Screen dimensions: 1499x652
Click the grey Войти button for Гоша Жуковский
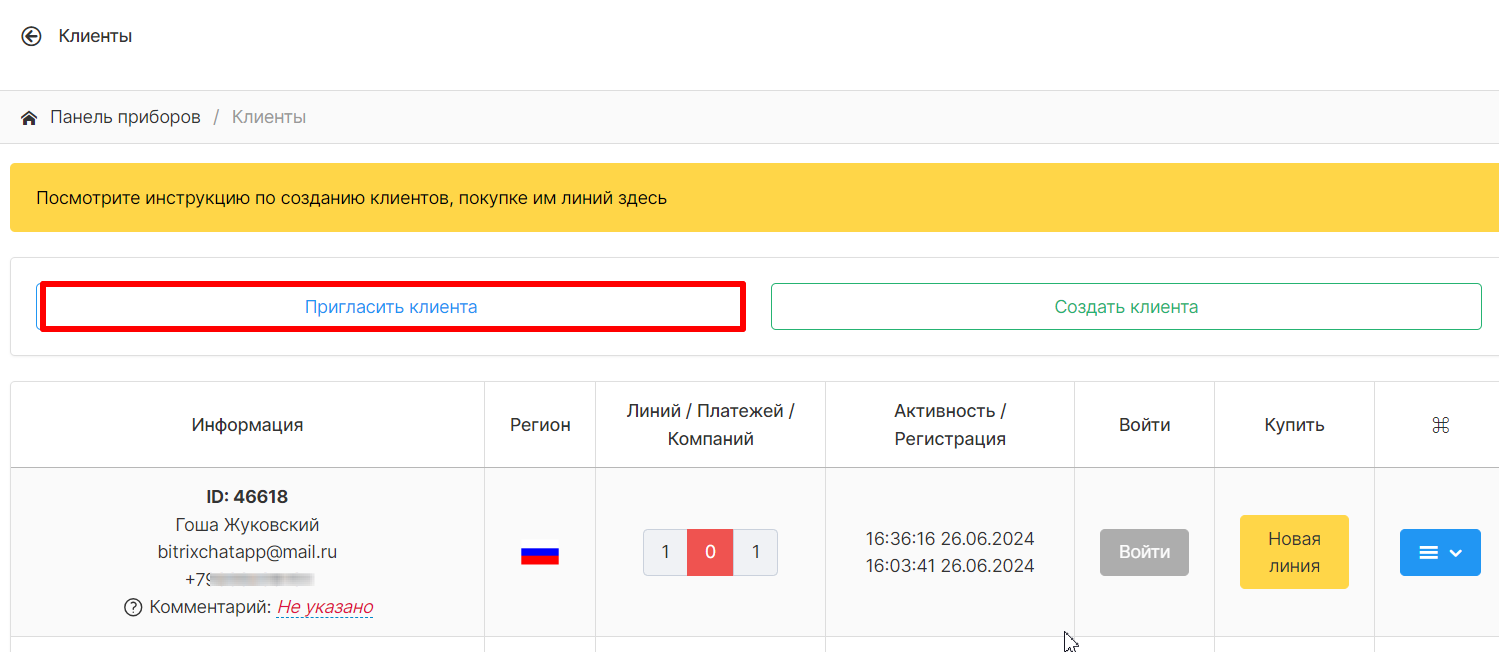1144,553
